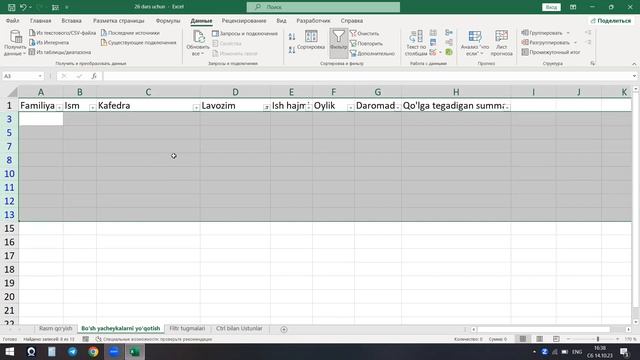Click Промежуточный итог (Subtotal)
This screenshot has width=640, height=360.
(551, 52)
